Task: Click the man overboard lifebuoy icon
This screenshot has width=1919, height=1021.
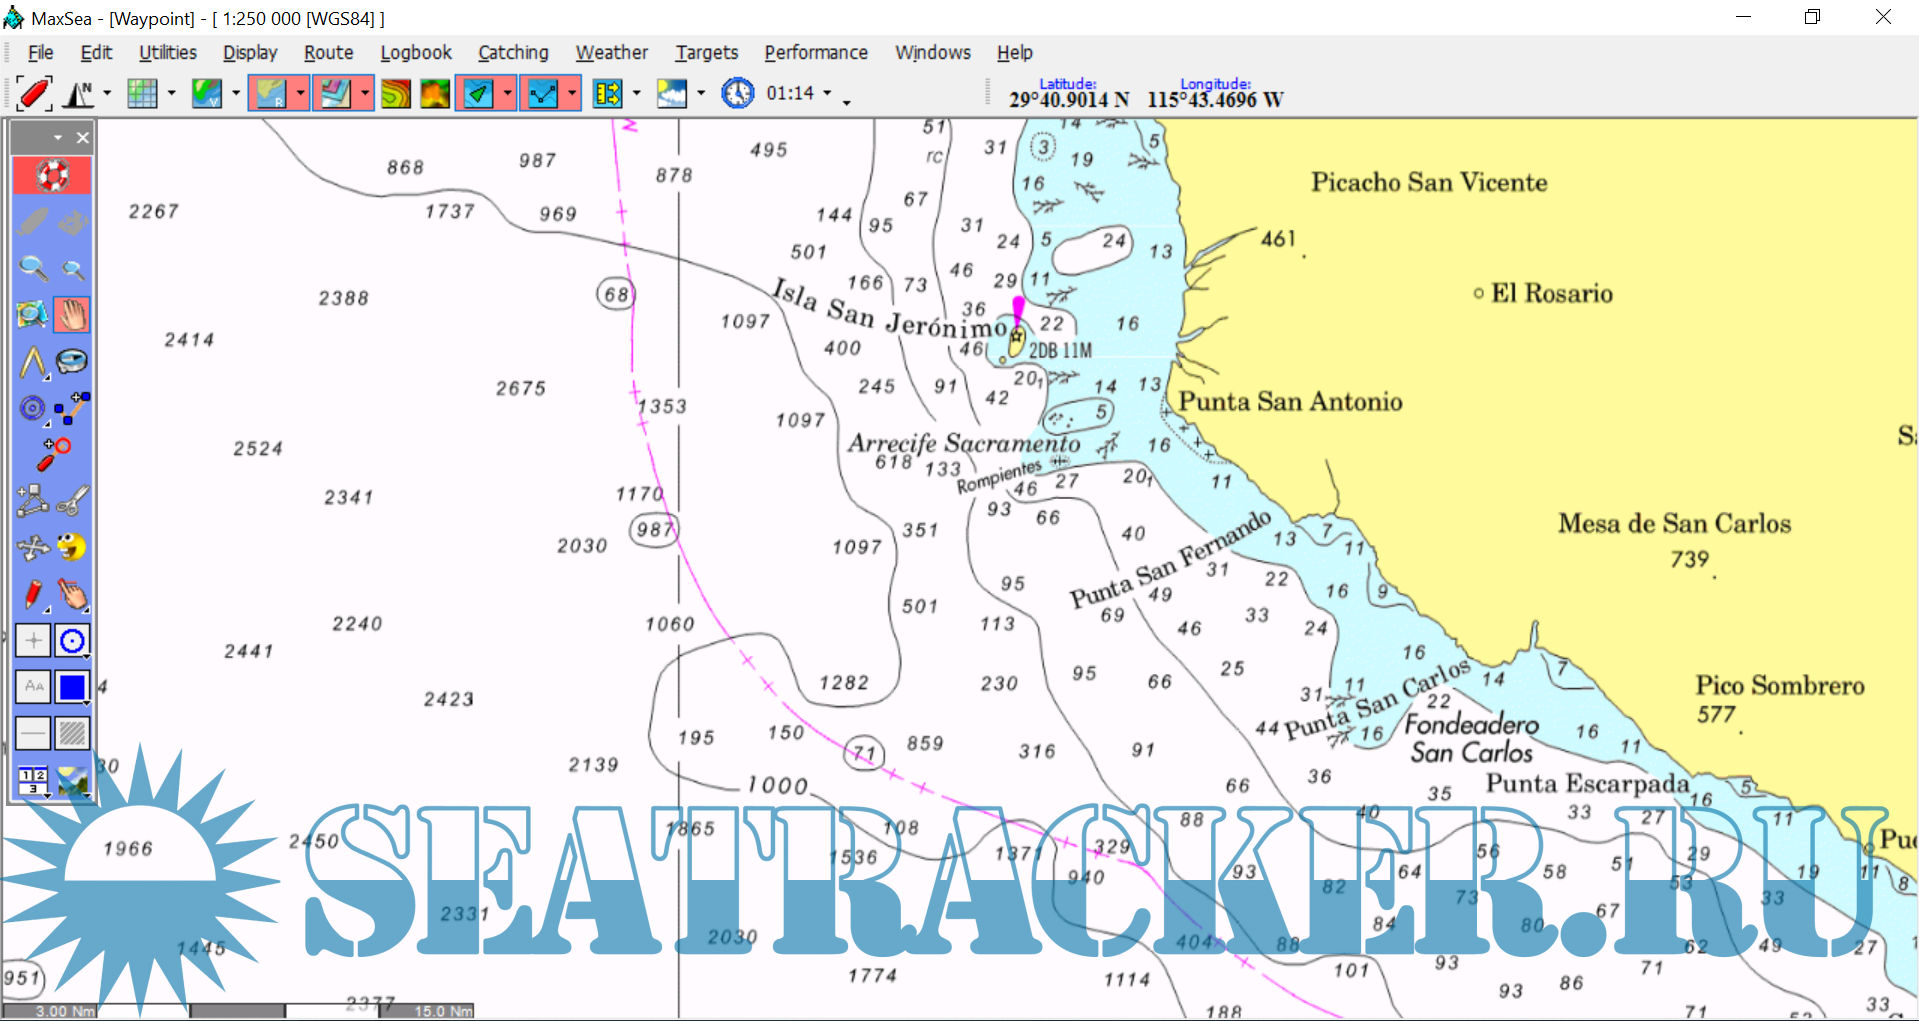Action: 52,176
